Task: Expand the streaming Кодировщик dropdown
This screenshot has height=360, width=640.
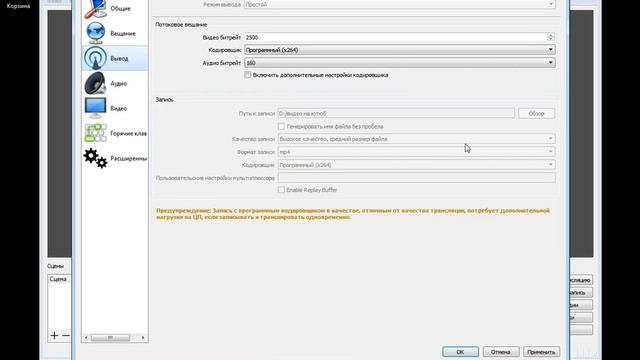Action: 400,50
